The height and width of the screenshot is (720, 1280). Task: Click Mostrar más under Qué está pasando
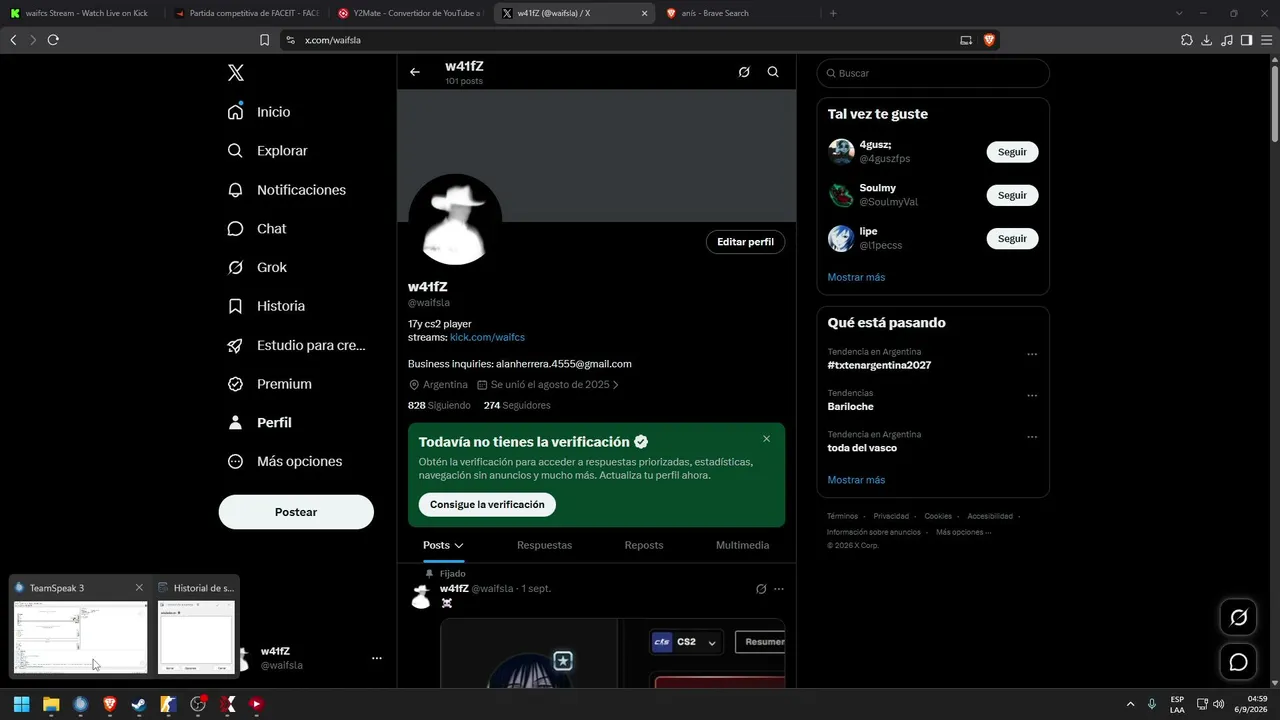856,480
